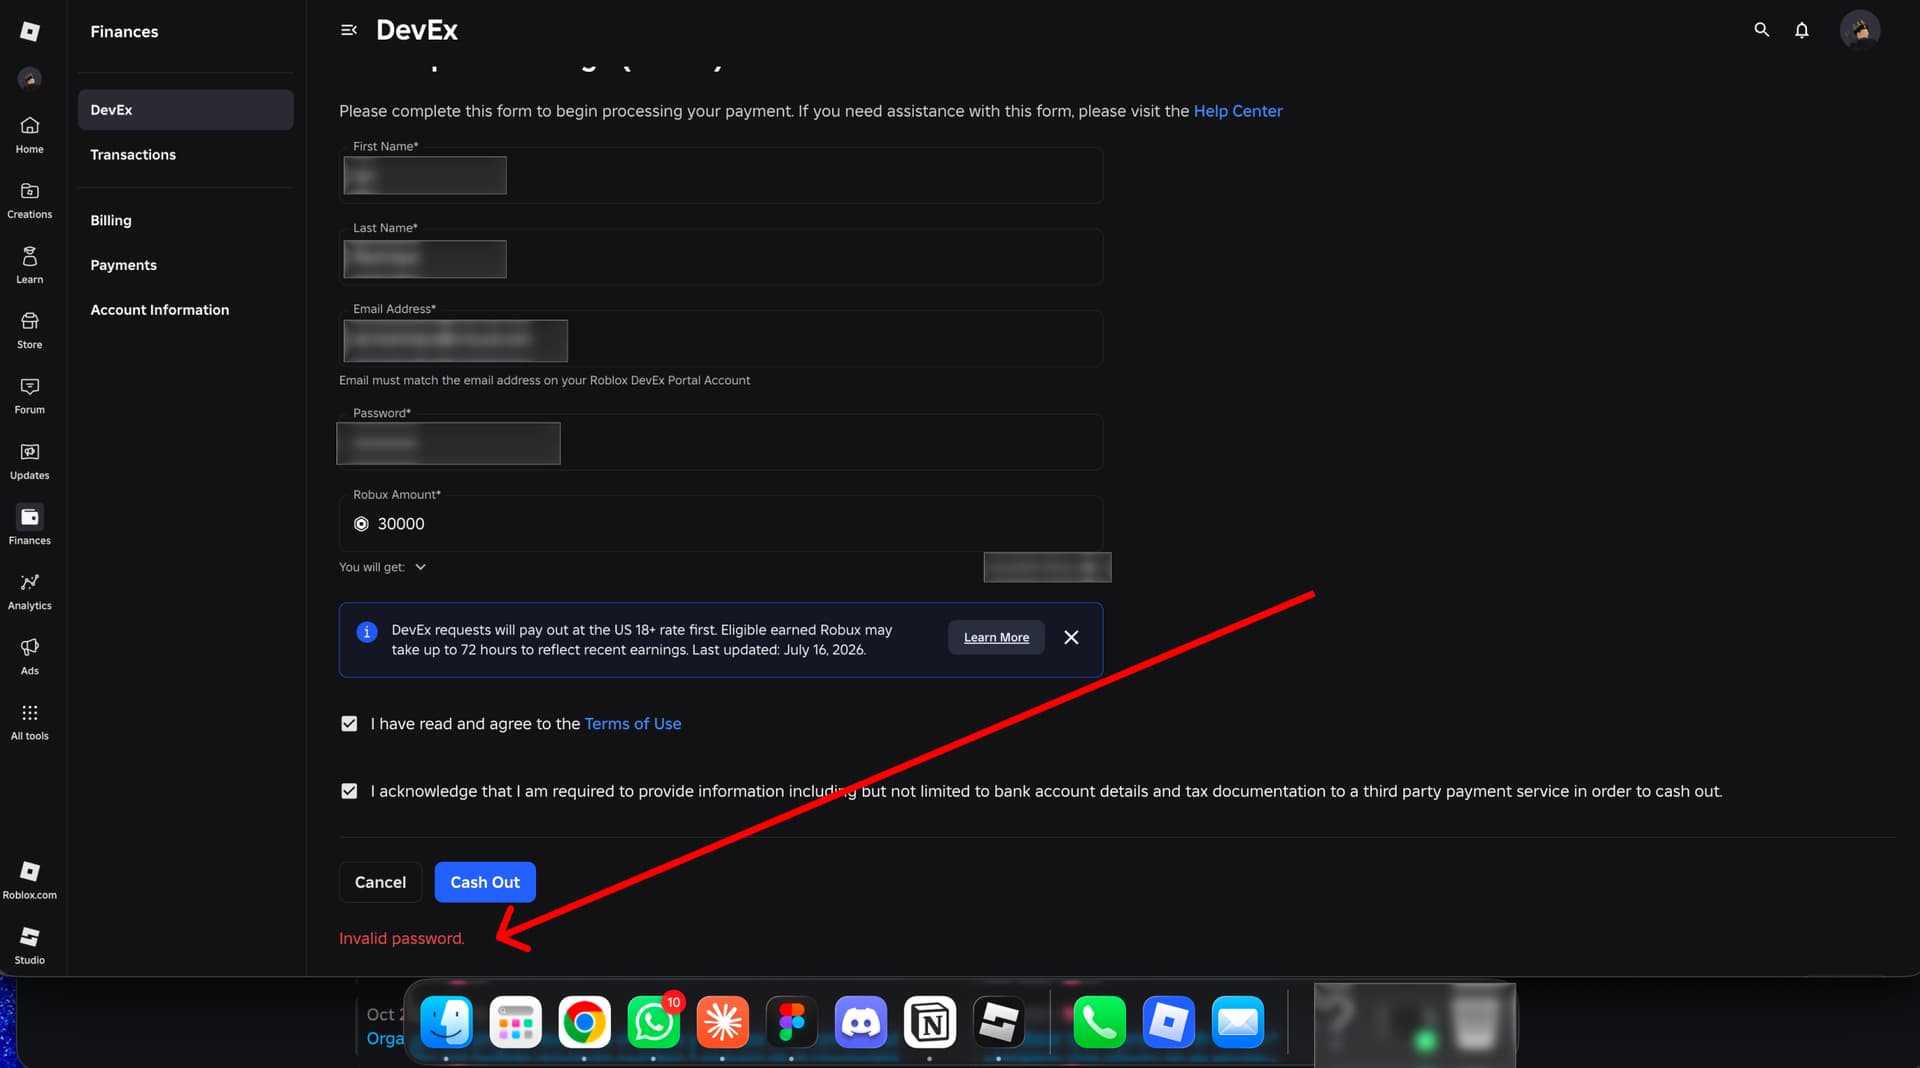Screen dimensions: 1920x1068
Task: Open Launchpad from the Dock
Action: click(x=515, y=1022)
